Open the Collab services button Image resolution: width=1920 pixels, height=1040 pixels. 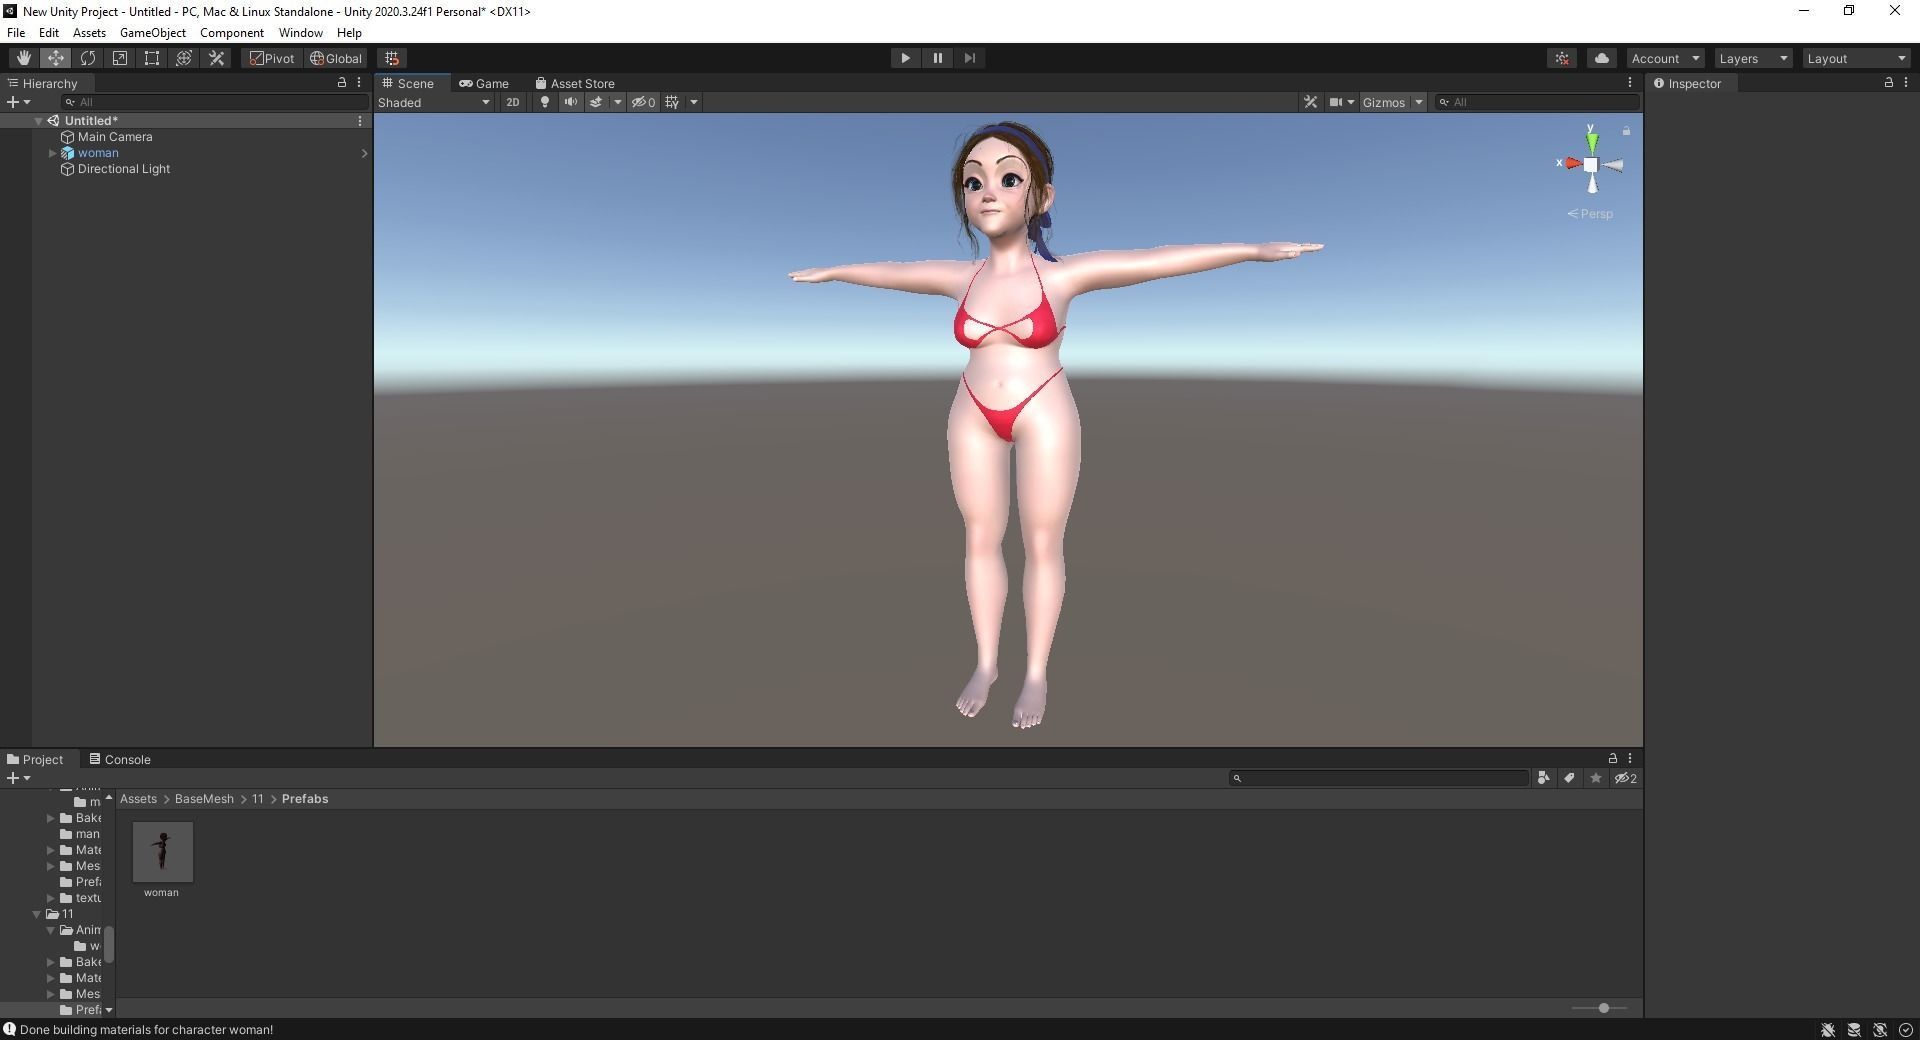(1562, 58)
